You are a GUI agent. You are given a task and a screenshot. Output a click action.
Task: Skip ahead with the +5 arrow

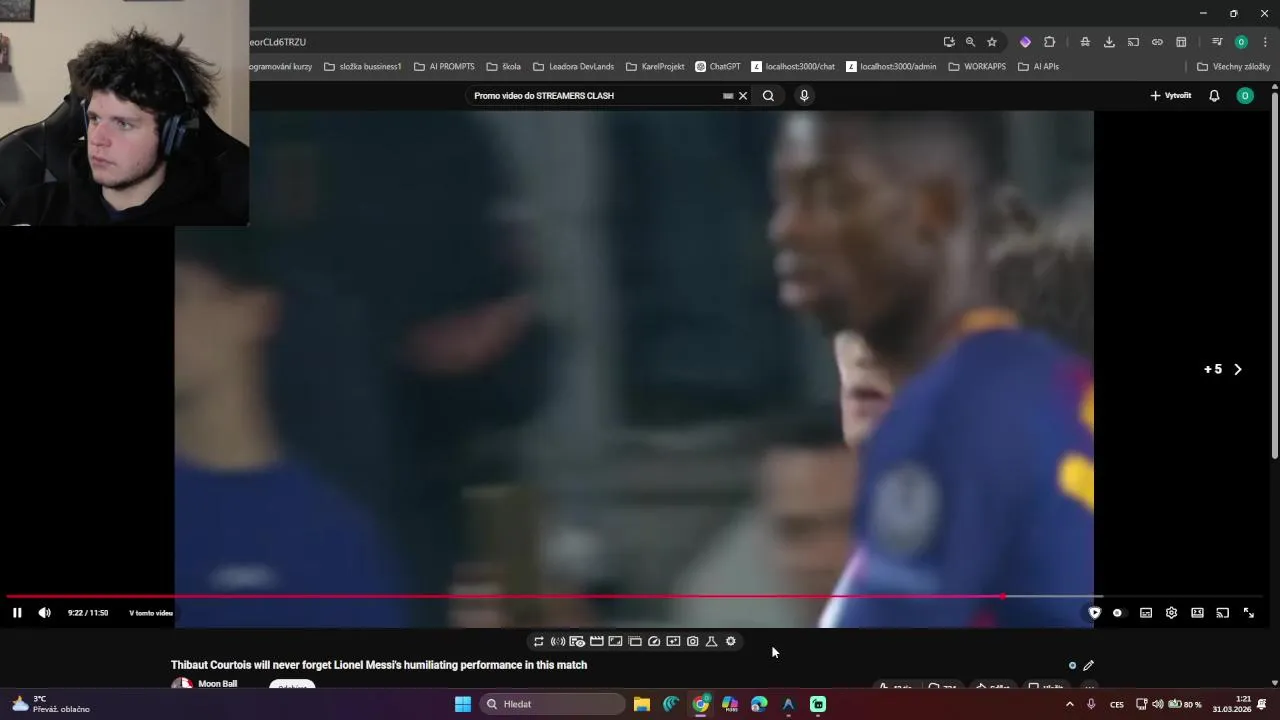[x=1237, y=369]
